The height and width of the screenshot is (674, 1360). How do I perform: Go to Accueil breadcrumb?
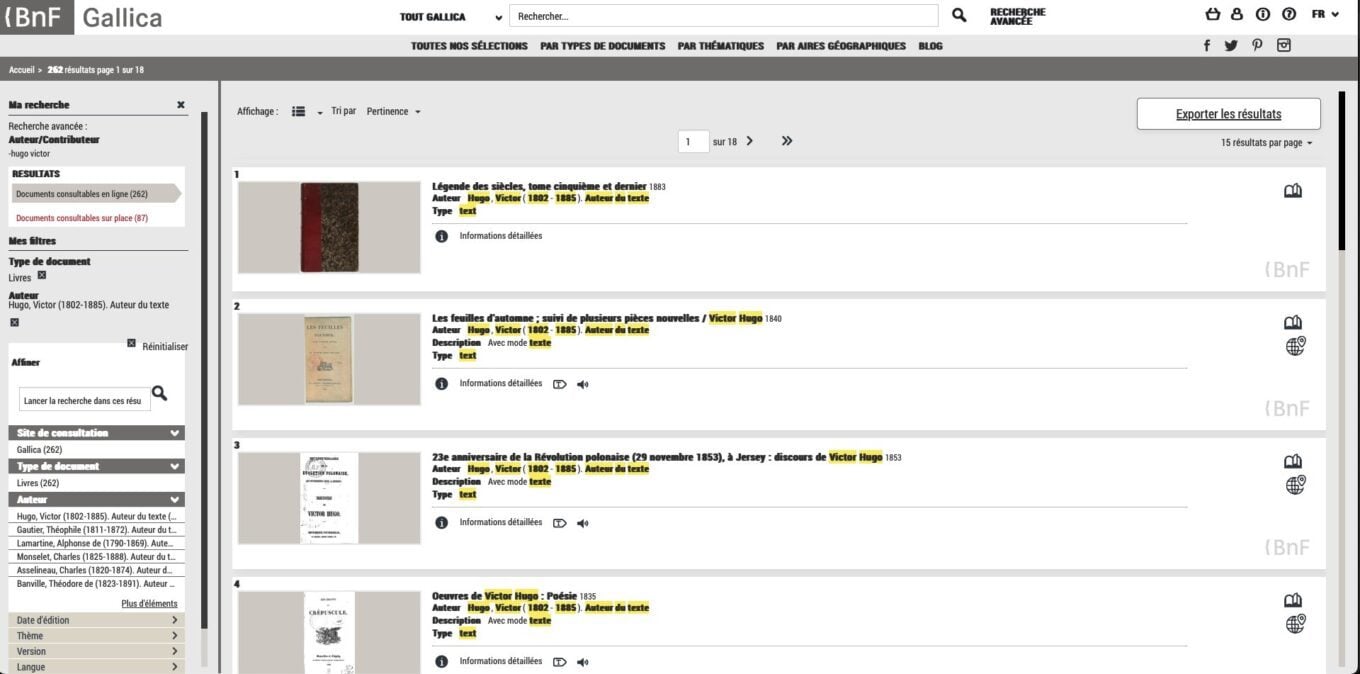(21, 70)
